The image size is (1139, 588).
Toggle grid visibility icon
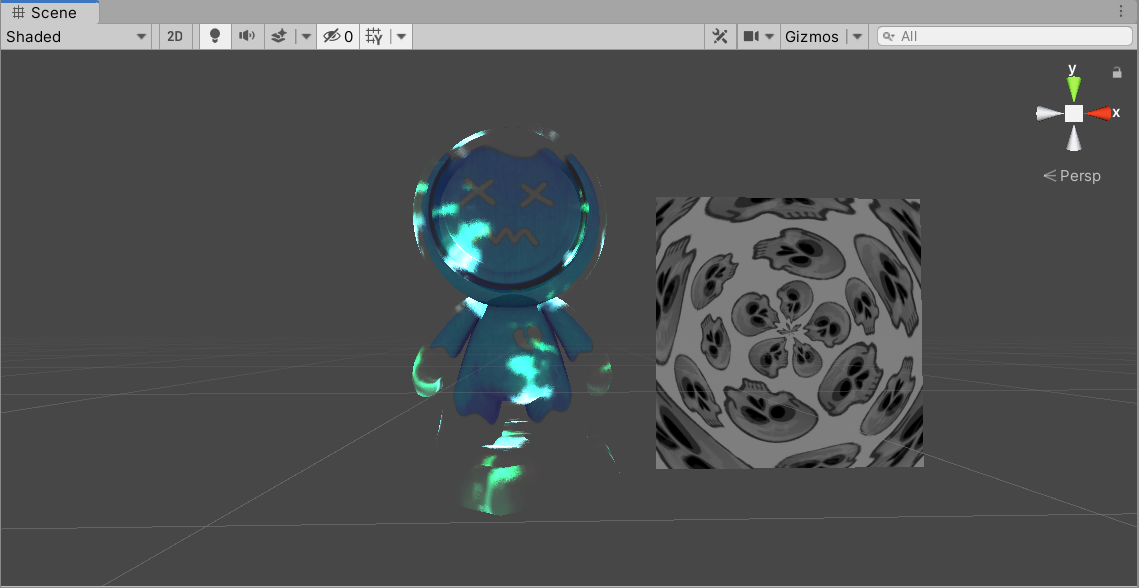tap(374, 36)
